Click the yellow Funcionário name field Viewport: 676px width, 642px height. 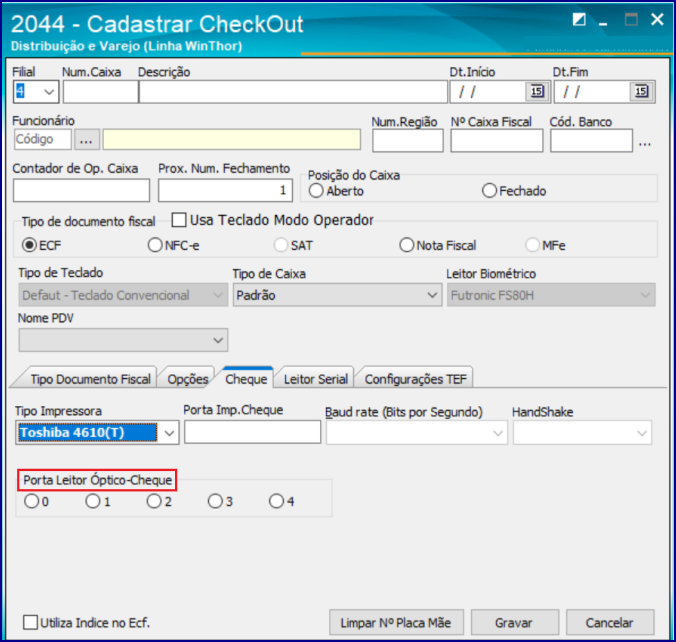232,140
